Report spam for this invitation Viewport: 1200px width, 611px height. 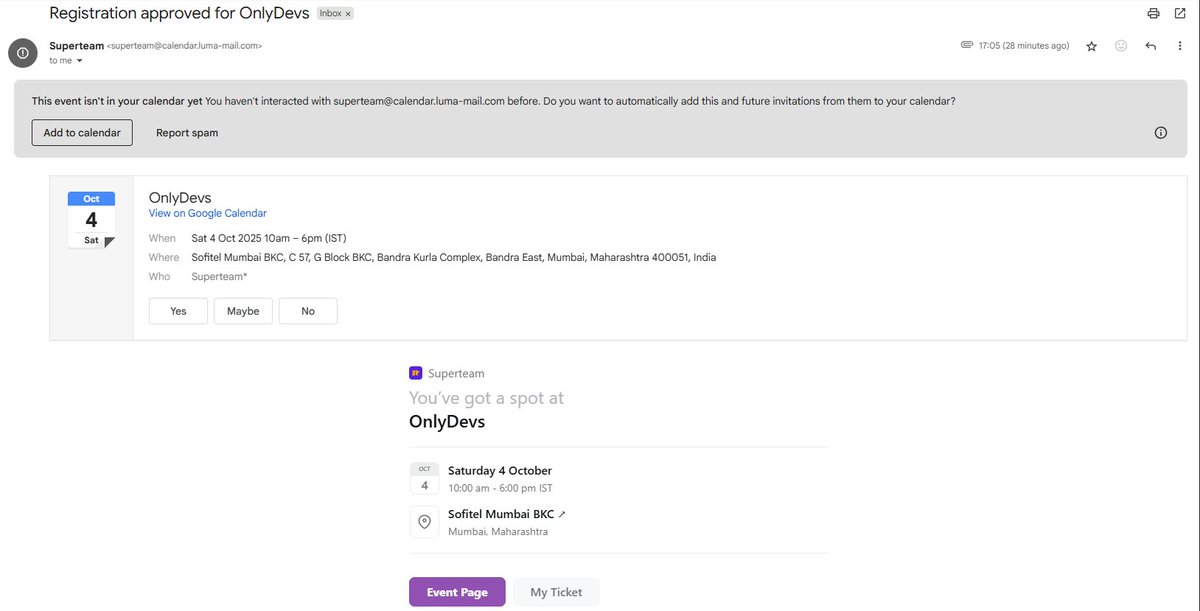click(x=187, y=132)
